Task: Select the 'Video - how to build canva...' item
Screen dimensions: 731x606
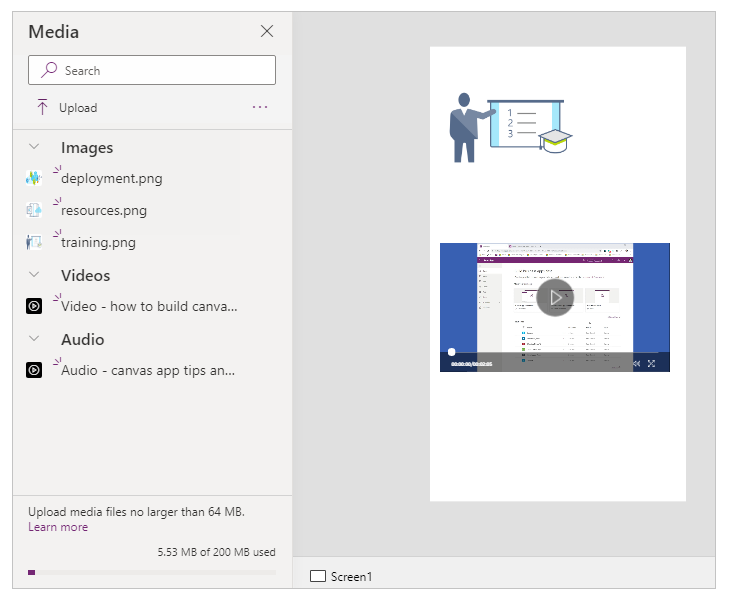Action: pyautogui.click(x=149, y=306)
